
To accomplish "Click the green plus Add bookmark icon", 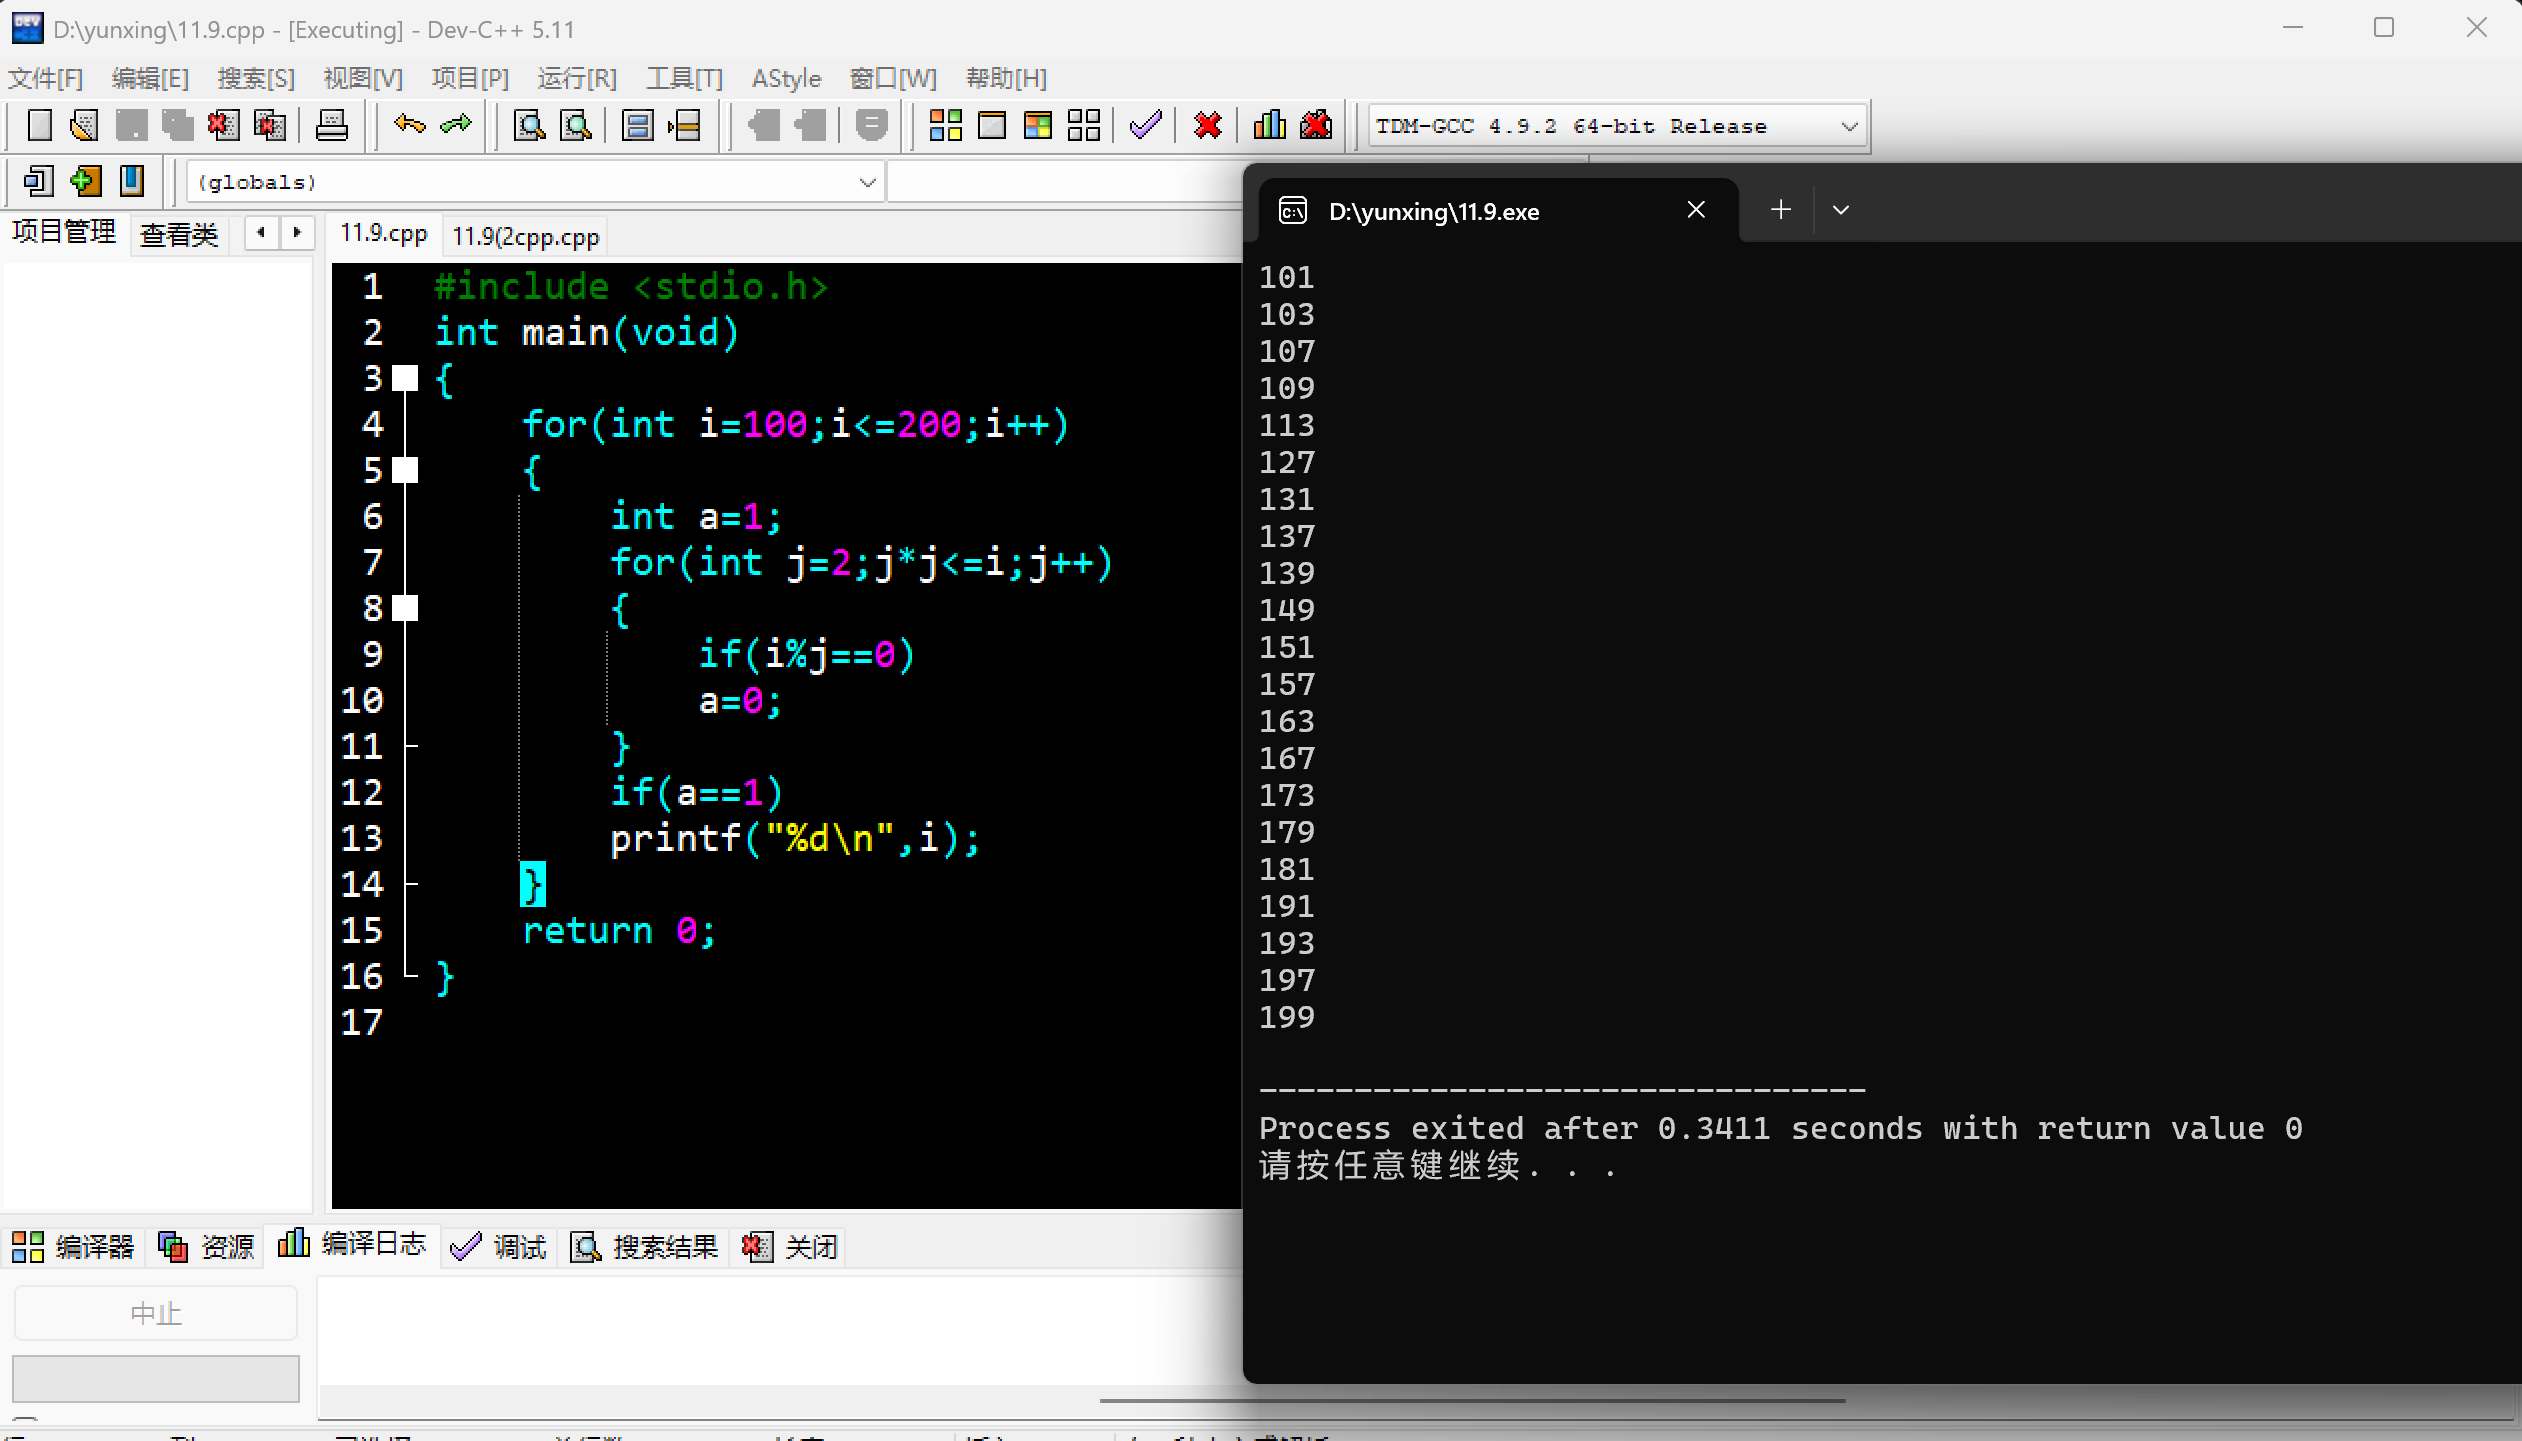I will point(86,181).
